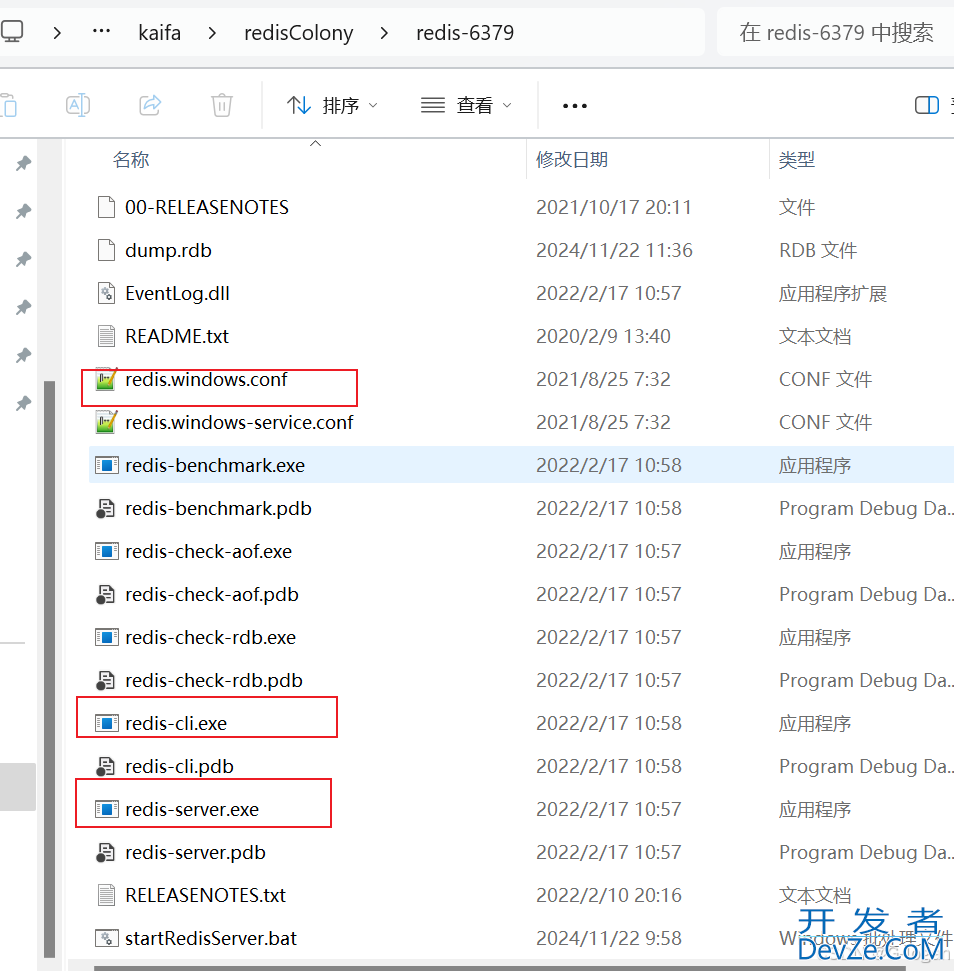Click the RDB 文件 type cell
The image size is (954, 971).
pos(818,250)
